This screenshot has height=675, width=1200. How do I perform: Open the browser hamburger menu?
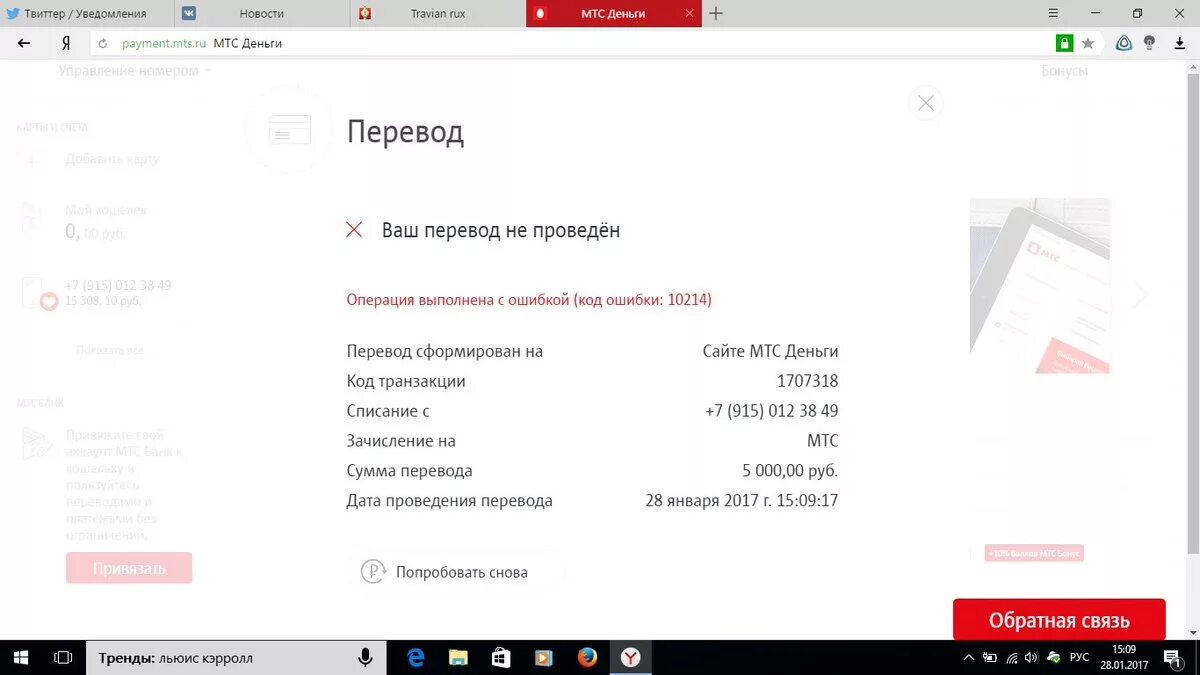click(1053, 13)
